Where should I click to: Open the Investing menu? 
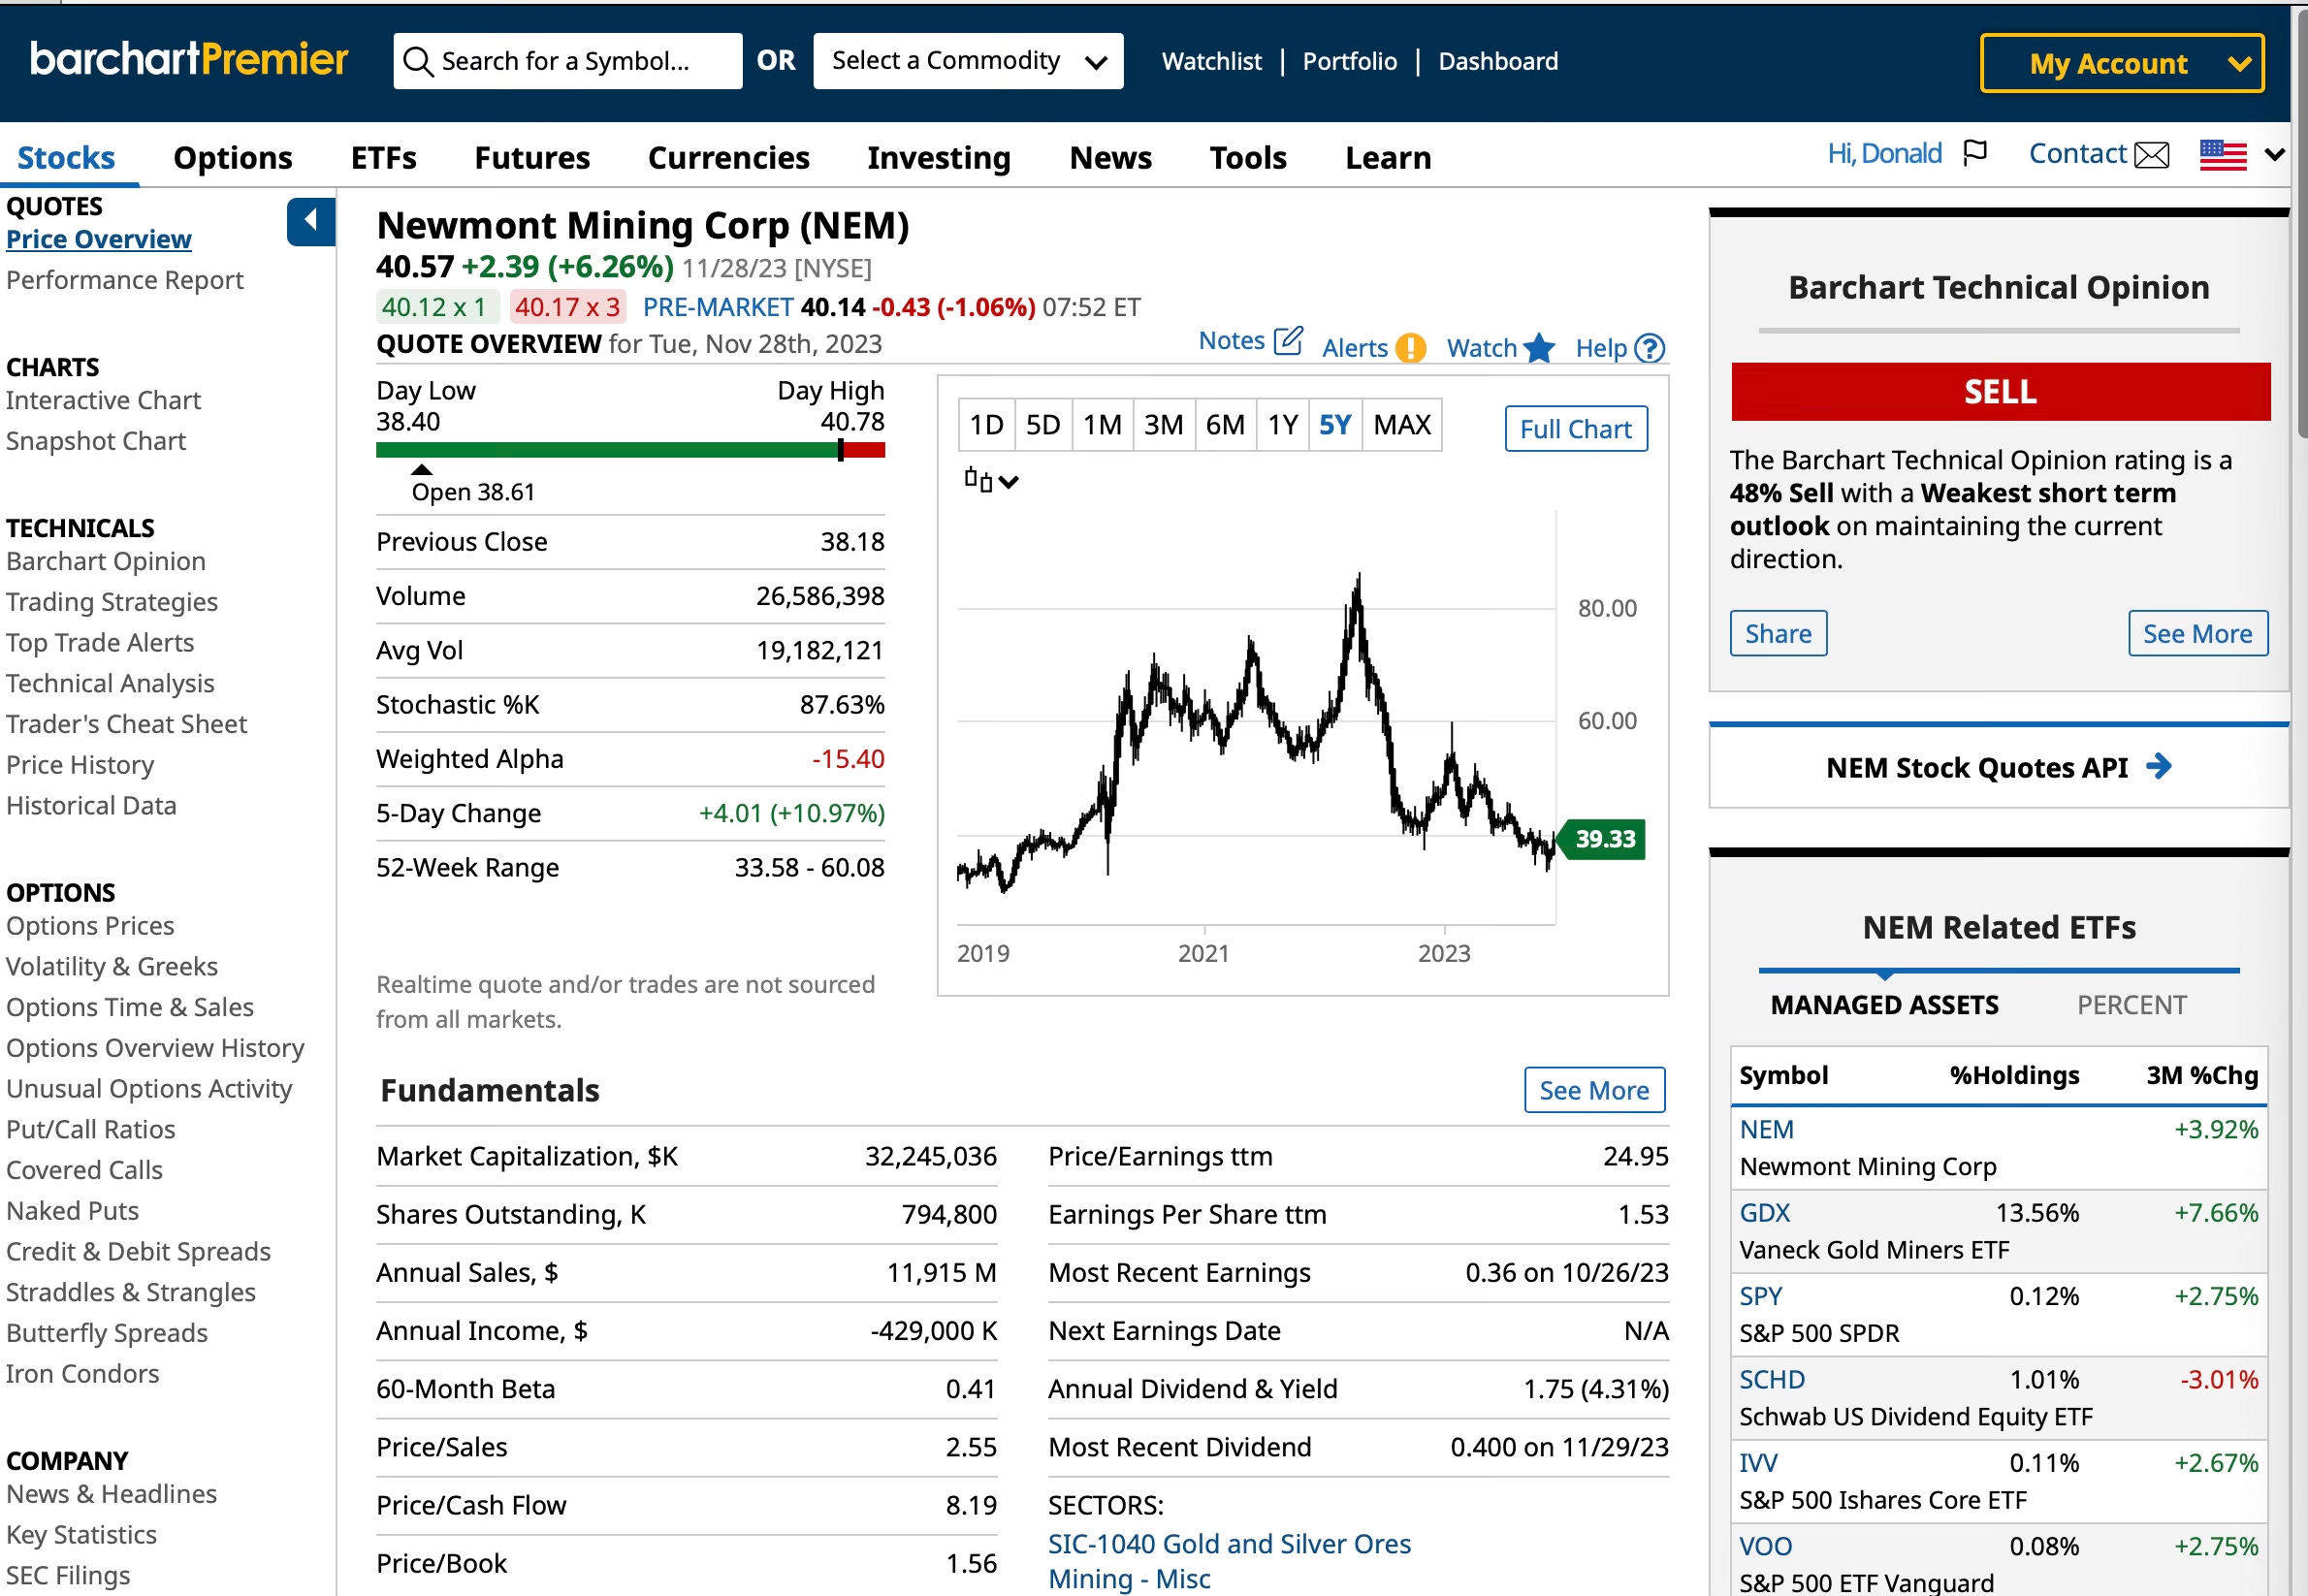click(x=939, y=157)
